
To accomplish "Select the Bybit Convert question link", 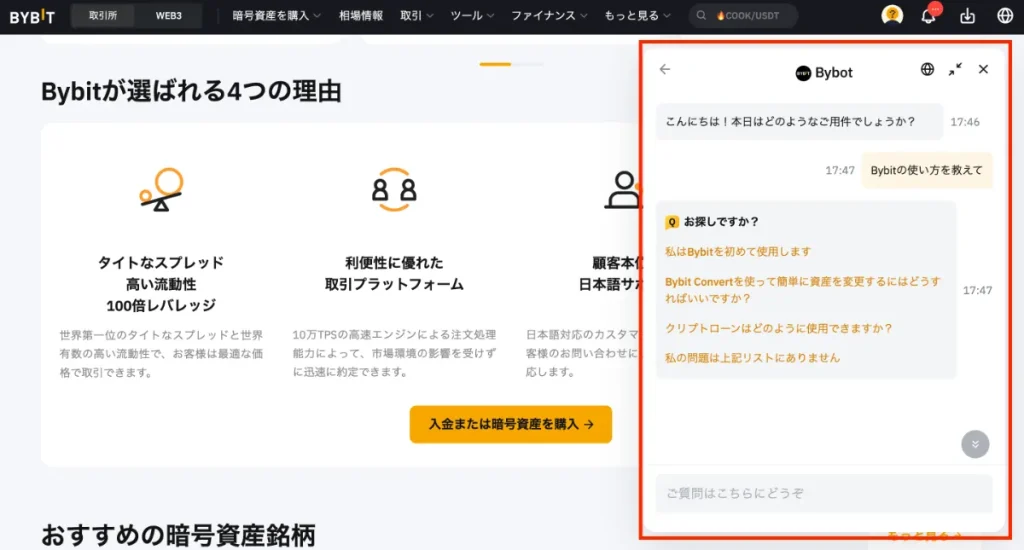I will coord(803,289).
